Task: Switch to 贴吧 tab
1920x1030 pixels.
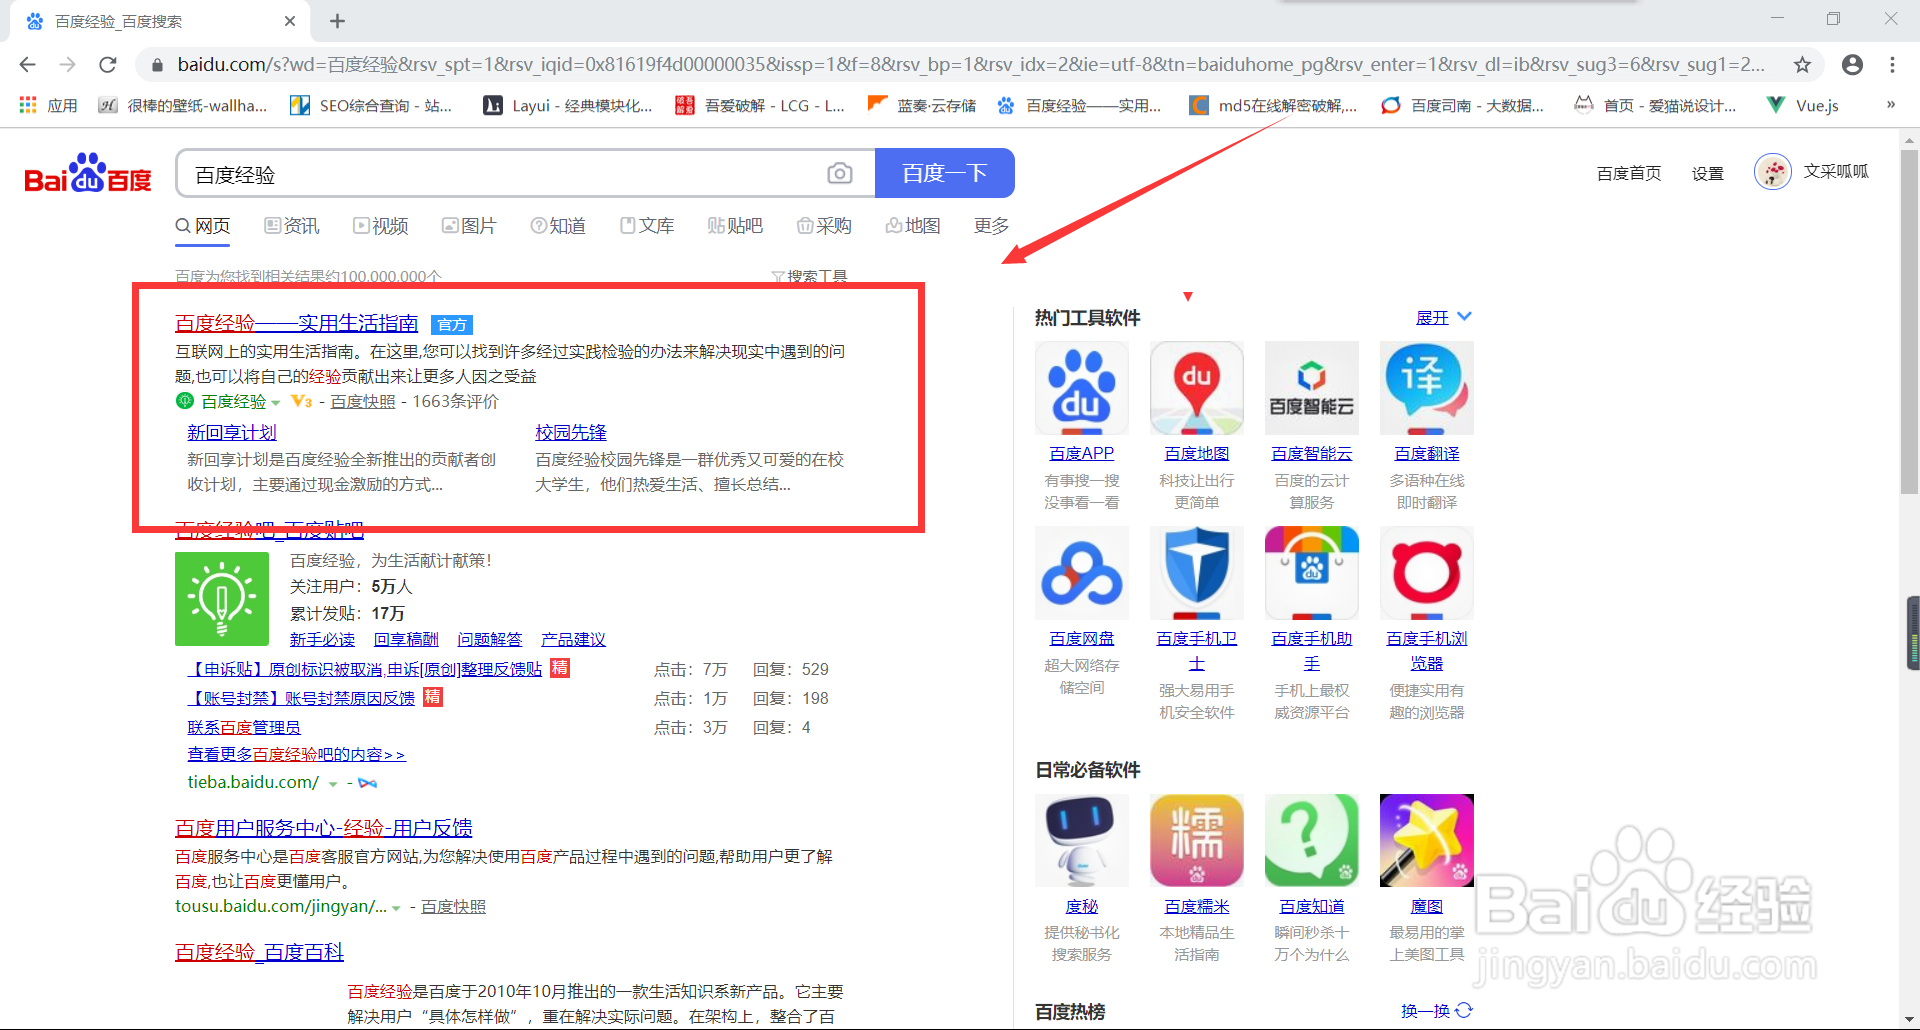Action: click(735, 226)
